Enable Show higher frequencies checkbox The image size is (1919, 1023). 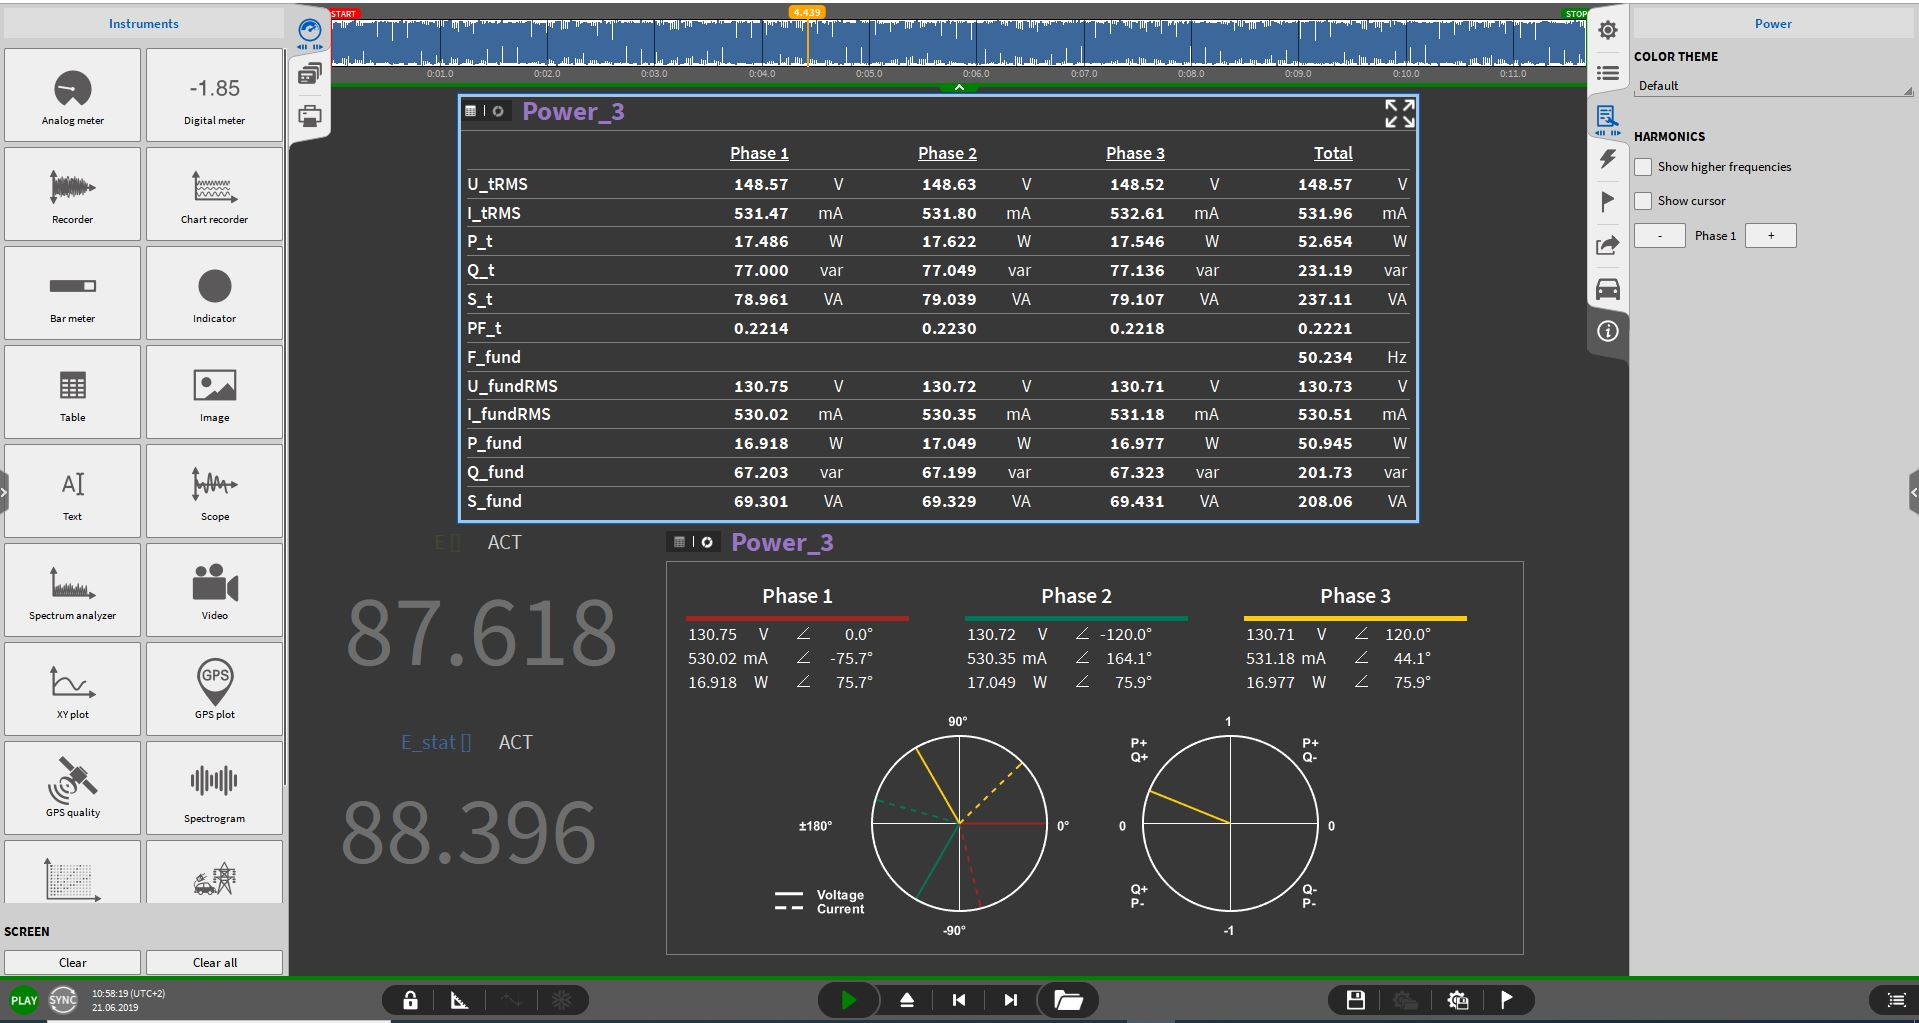point(1643,167)
